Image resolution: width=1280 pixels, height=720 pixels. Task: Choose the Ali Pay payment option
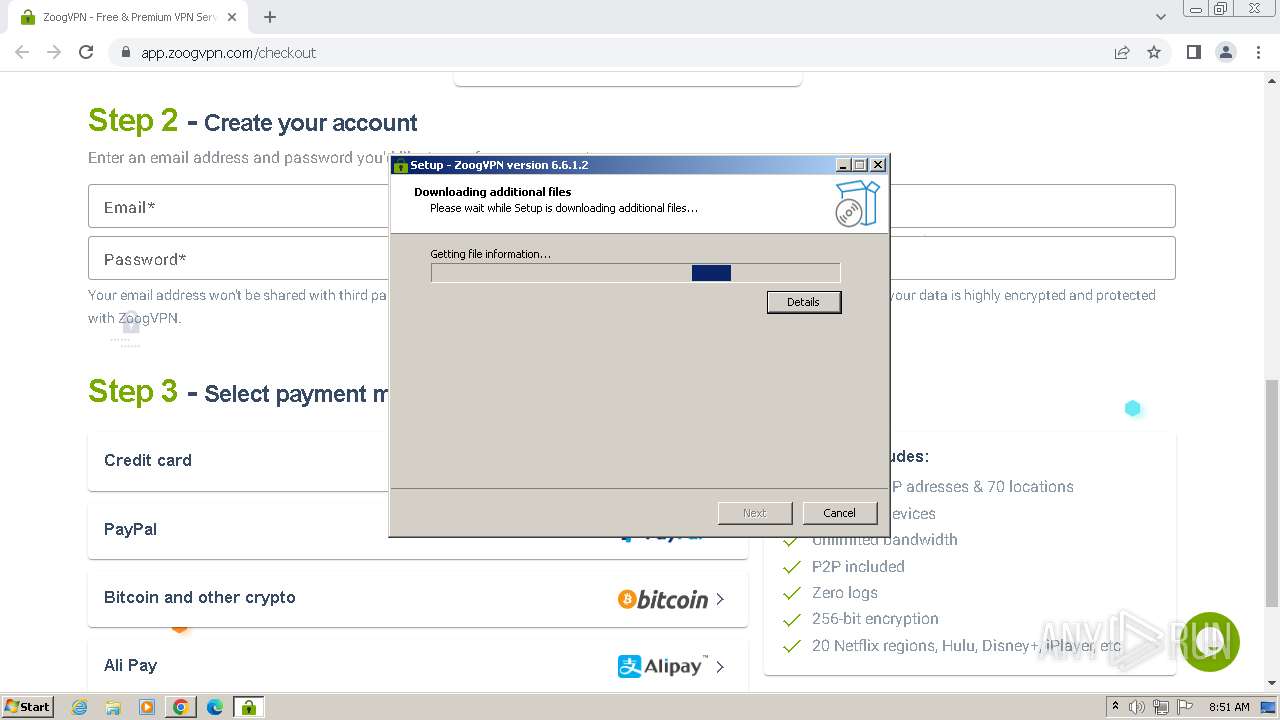(418, 666)
